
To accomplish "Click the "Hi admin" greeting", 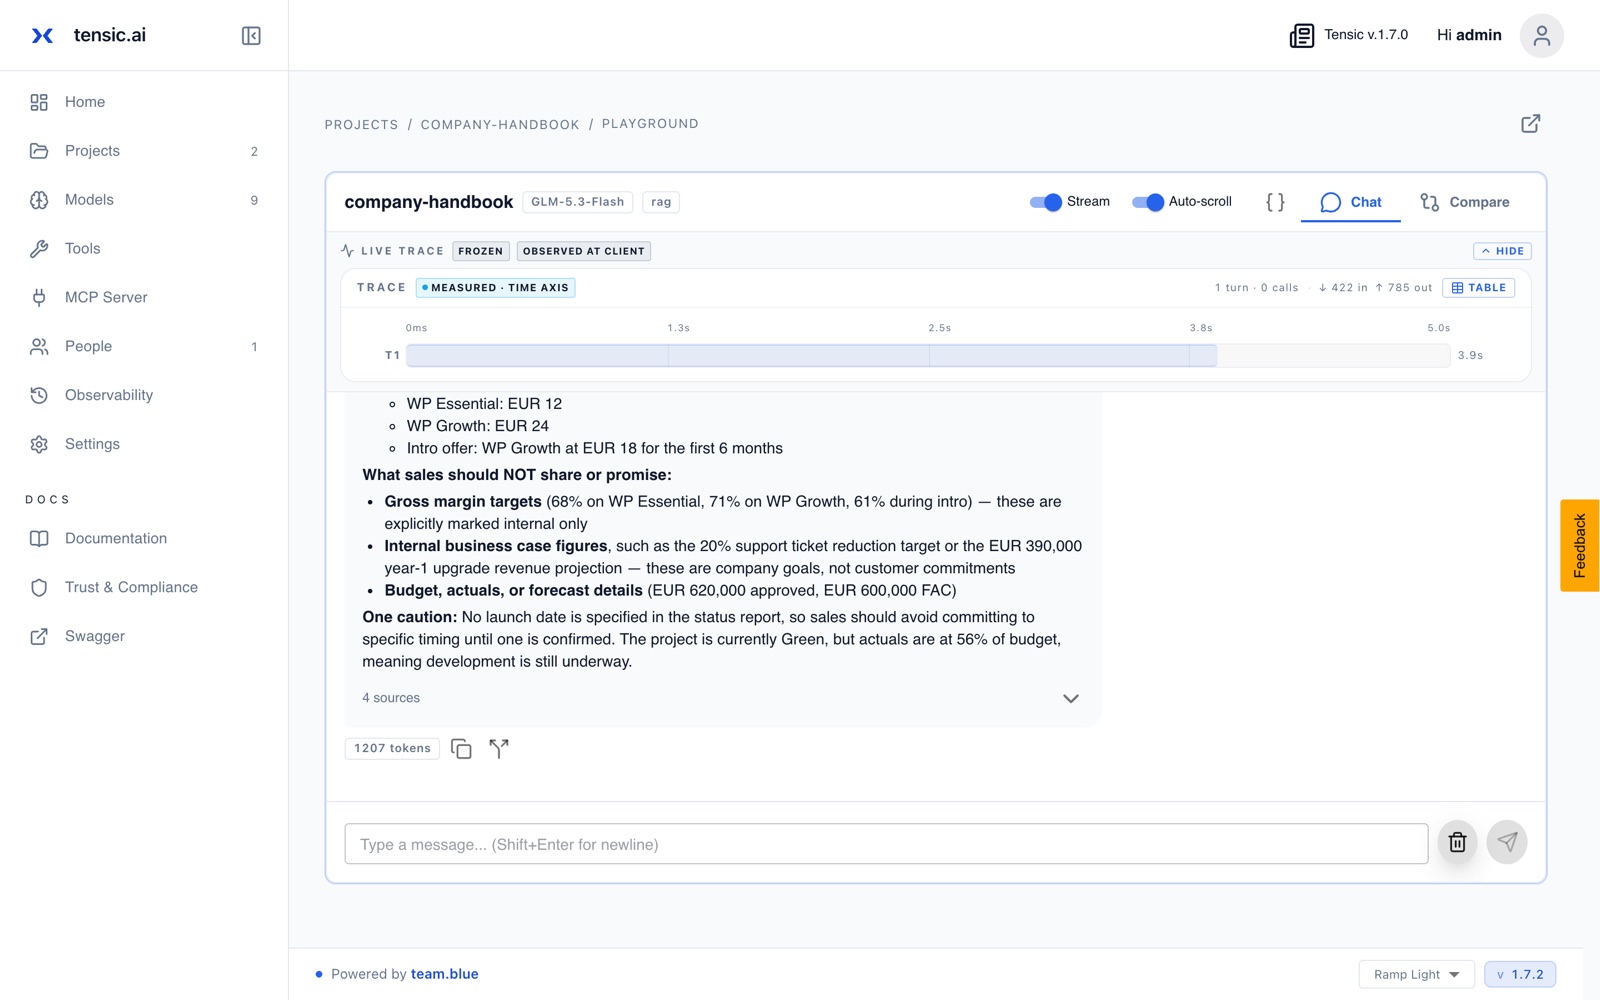I will tap(1469, 35).
